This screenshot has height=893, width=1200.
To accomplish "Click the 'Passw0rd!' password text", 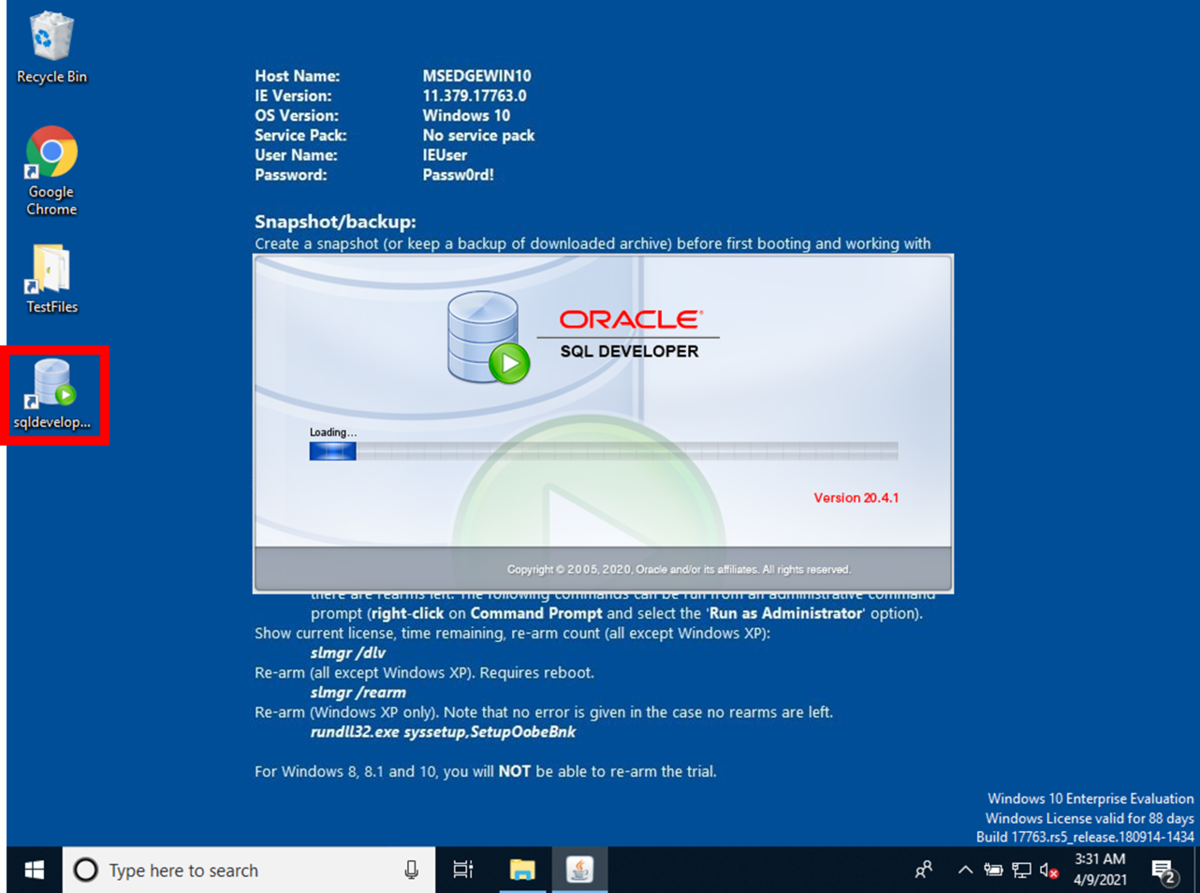I will coord(458,175).
